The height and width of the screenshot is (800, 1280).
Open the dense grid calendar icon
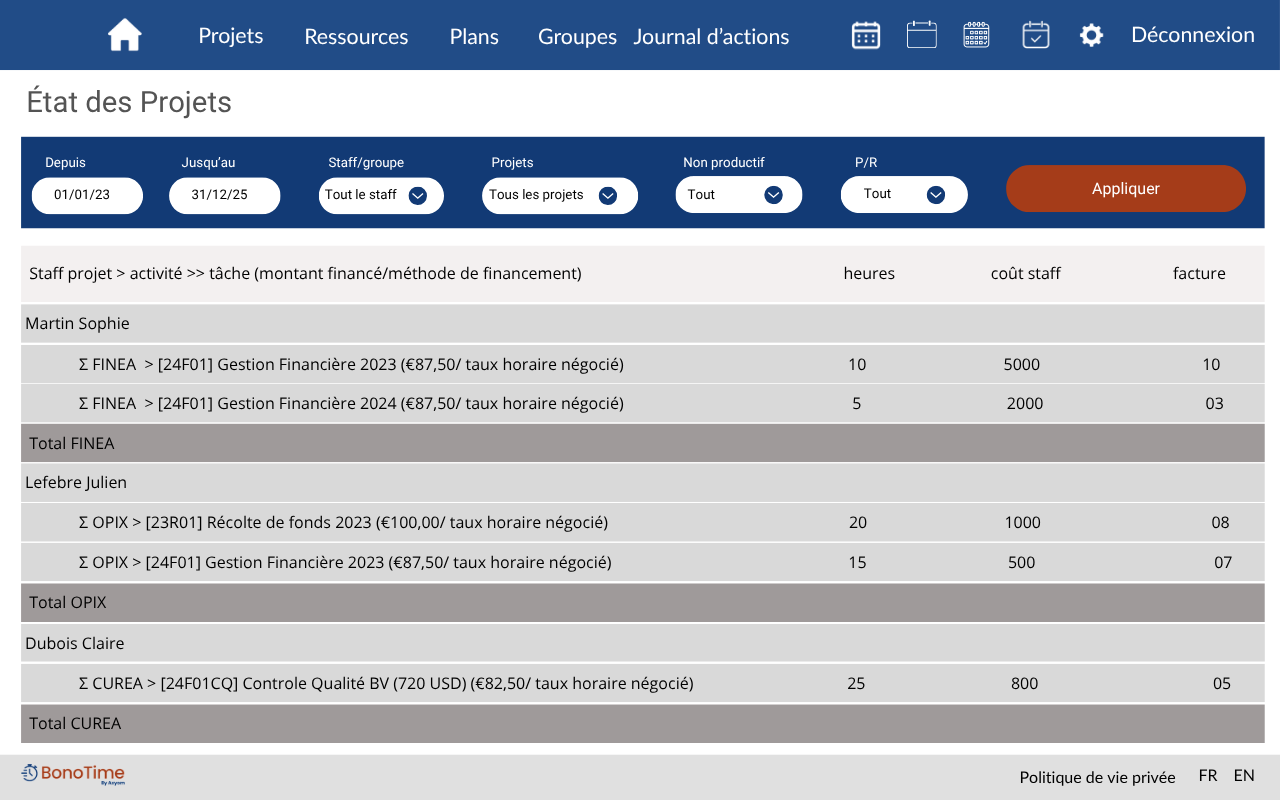[976, 35]
